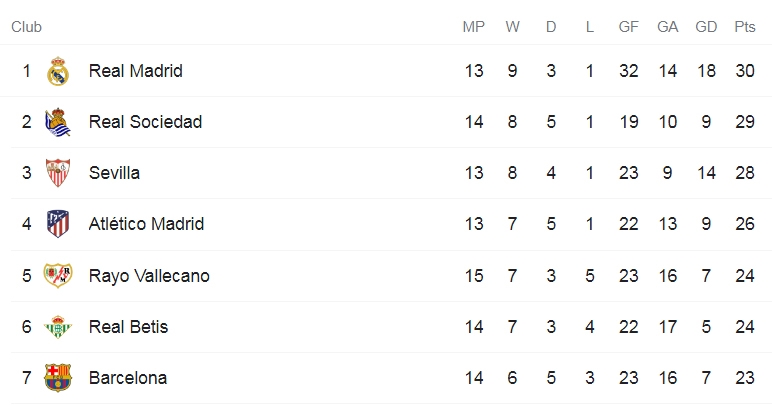This screenshot has width=772, height=405.
Task: Click the Pts column header
Action: pyautogui.click(x=745, y=27)
